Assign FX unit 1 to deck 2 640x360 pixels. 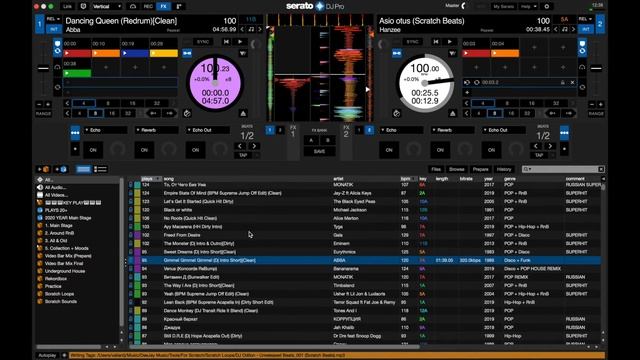pos(280,130)
